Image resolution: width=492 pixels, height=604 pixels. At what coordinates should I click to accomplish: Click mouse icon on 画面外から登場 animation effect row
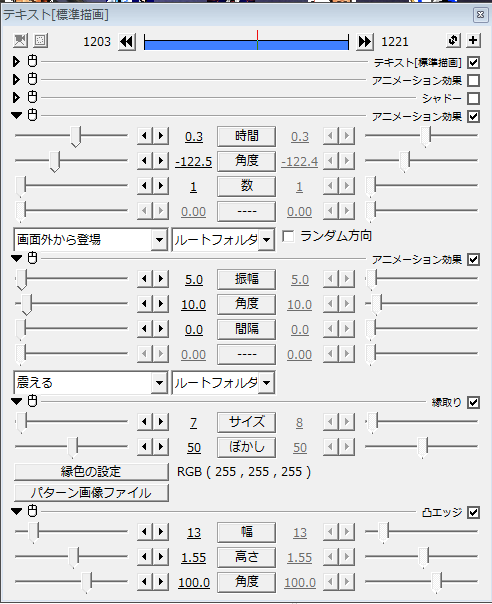click(33, 115)
